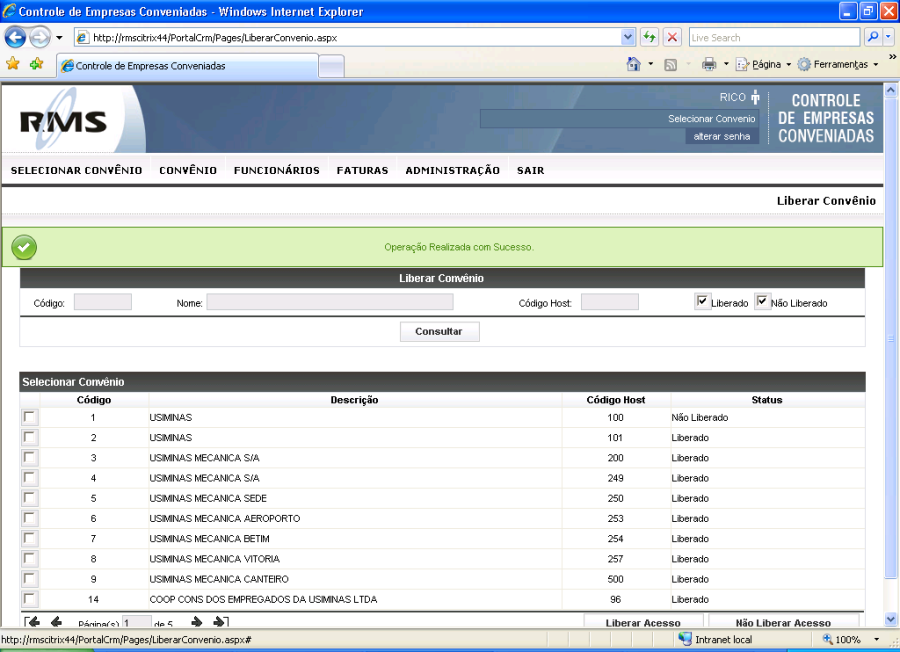Viewport: 900px width, 652px height.
Task: Open the zoom level dropdown arrow
Action: [876, 639]
